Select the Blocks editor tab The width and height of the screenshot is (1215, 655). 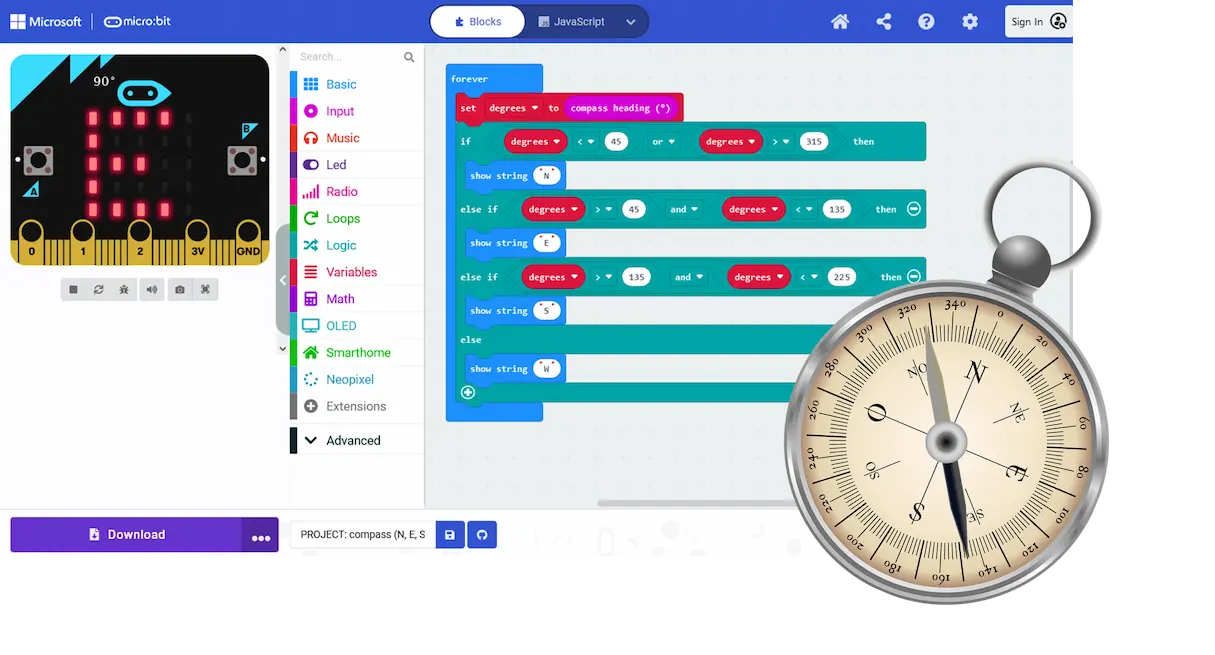478,22
